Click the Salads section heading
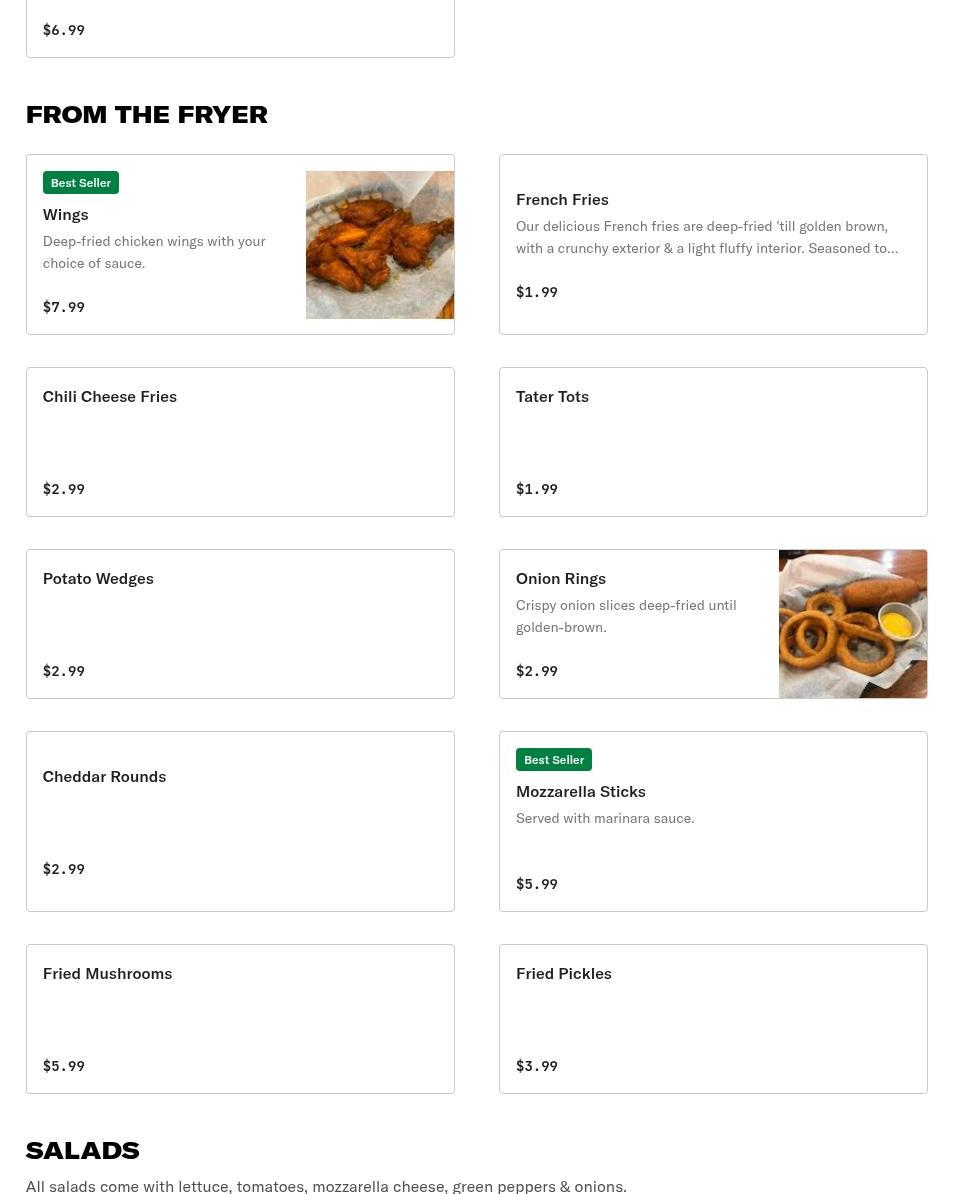The image size is (970, 1194). pos(82,1150)
